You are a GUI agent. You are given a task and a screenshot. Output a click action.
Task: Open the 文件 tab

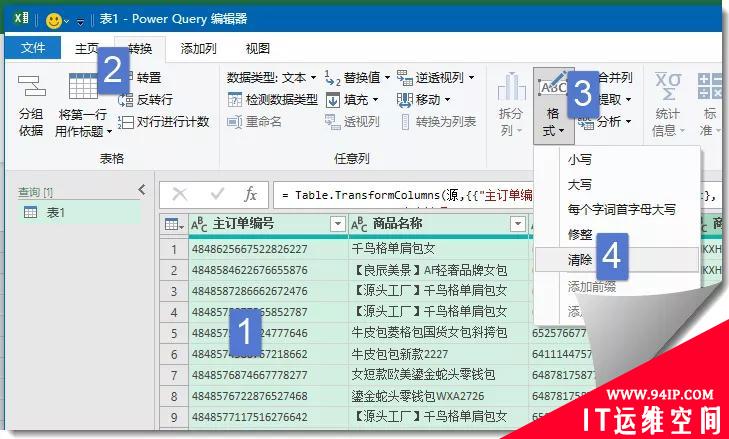33,48
